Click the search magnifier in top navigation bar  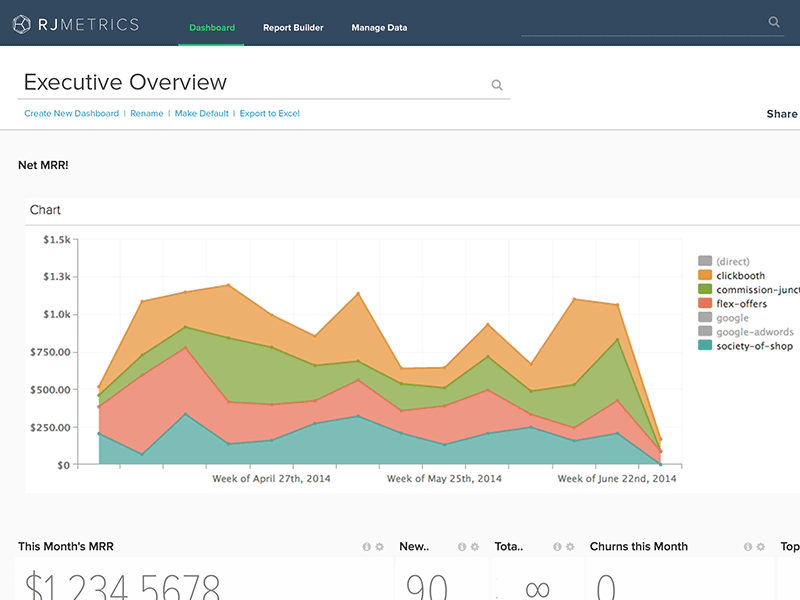tap(774, 22)
